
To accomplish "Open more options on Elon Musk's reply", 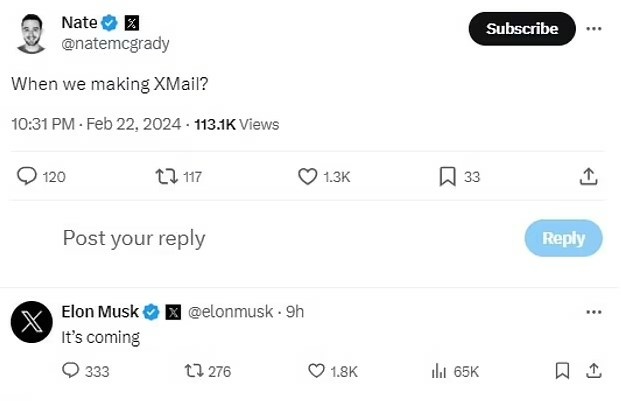I will click(x=594, y=312).
